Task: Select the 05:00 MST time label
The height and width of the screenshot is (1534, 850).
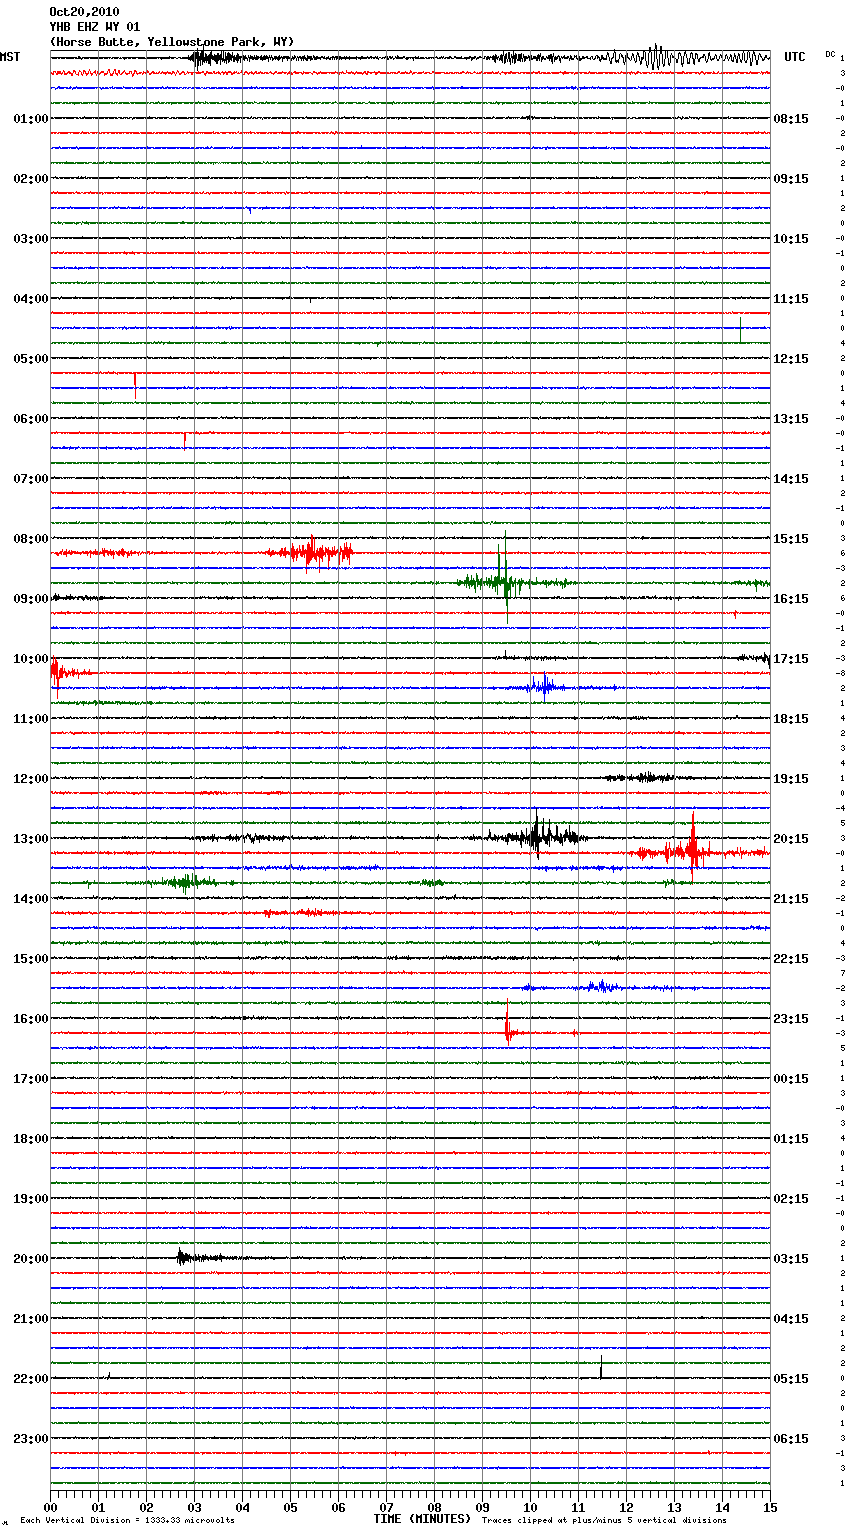Action: click(x=31, y=359)
